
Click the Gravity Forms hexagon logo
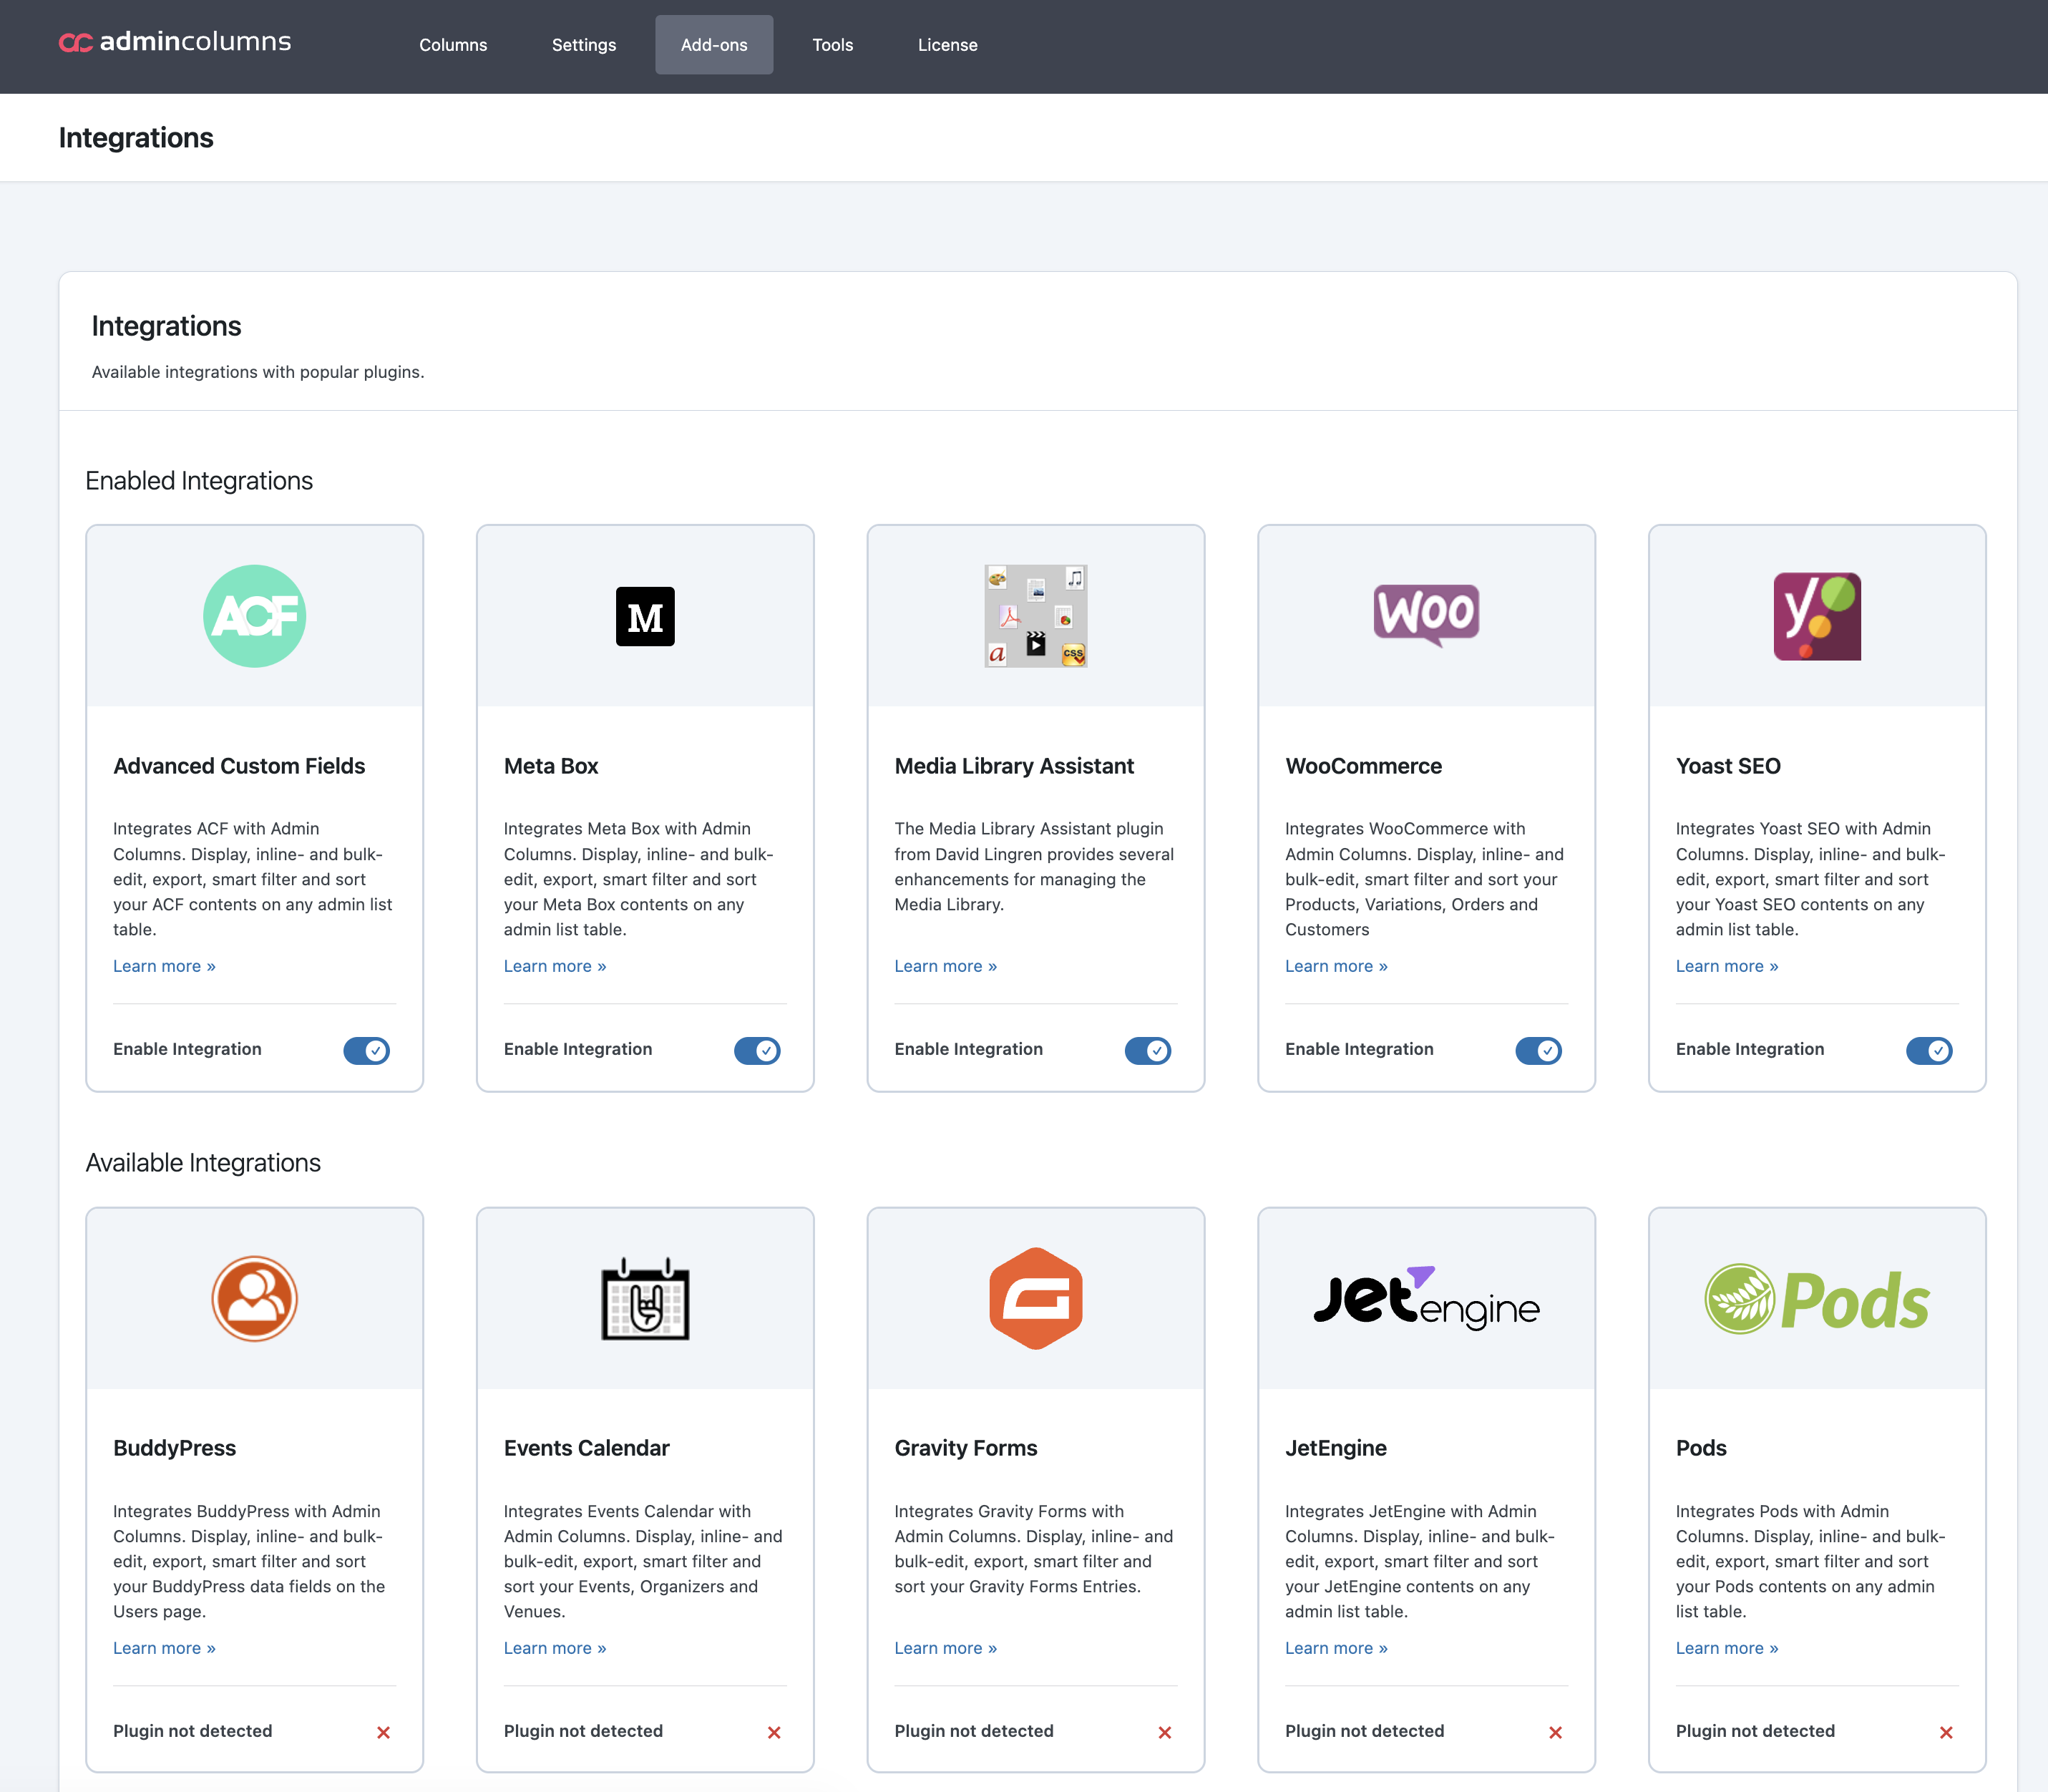(1035, 1298)
